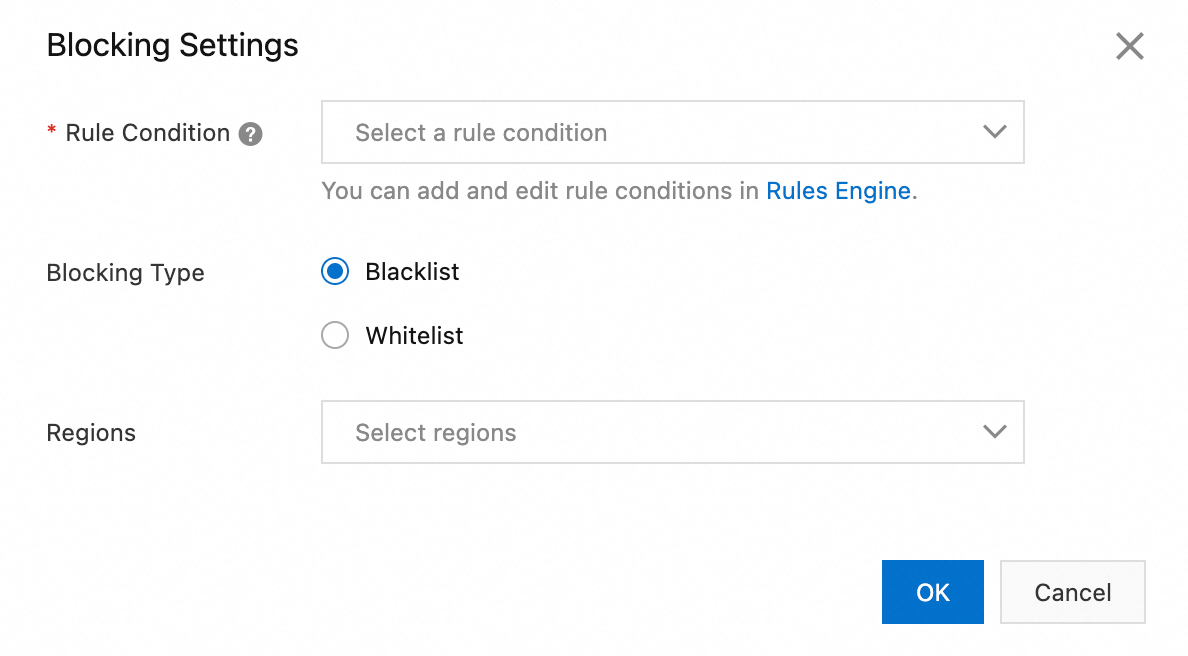Click the 'Select regions' placeholder text

pyautogui.click(x=436, y=433)
